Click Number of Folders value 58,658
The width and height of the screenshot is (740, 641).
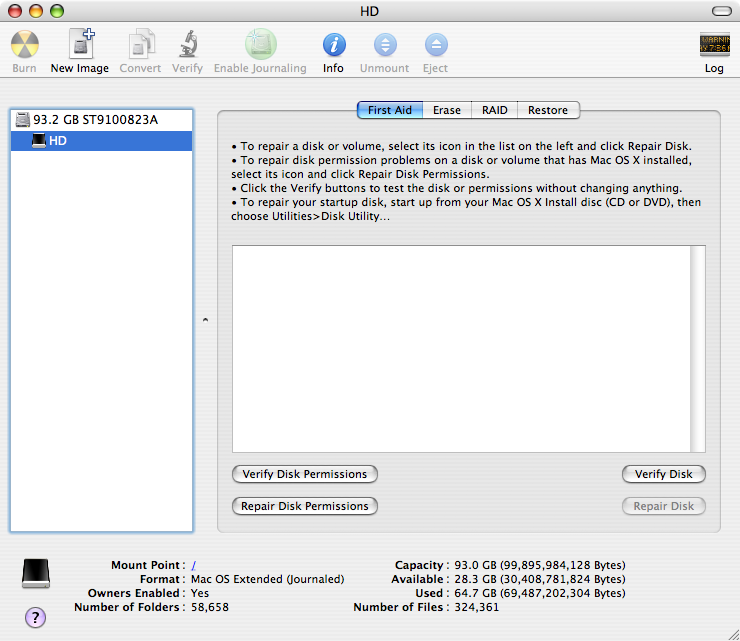(210, 607)
